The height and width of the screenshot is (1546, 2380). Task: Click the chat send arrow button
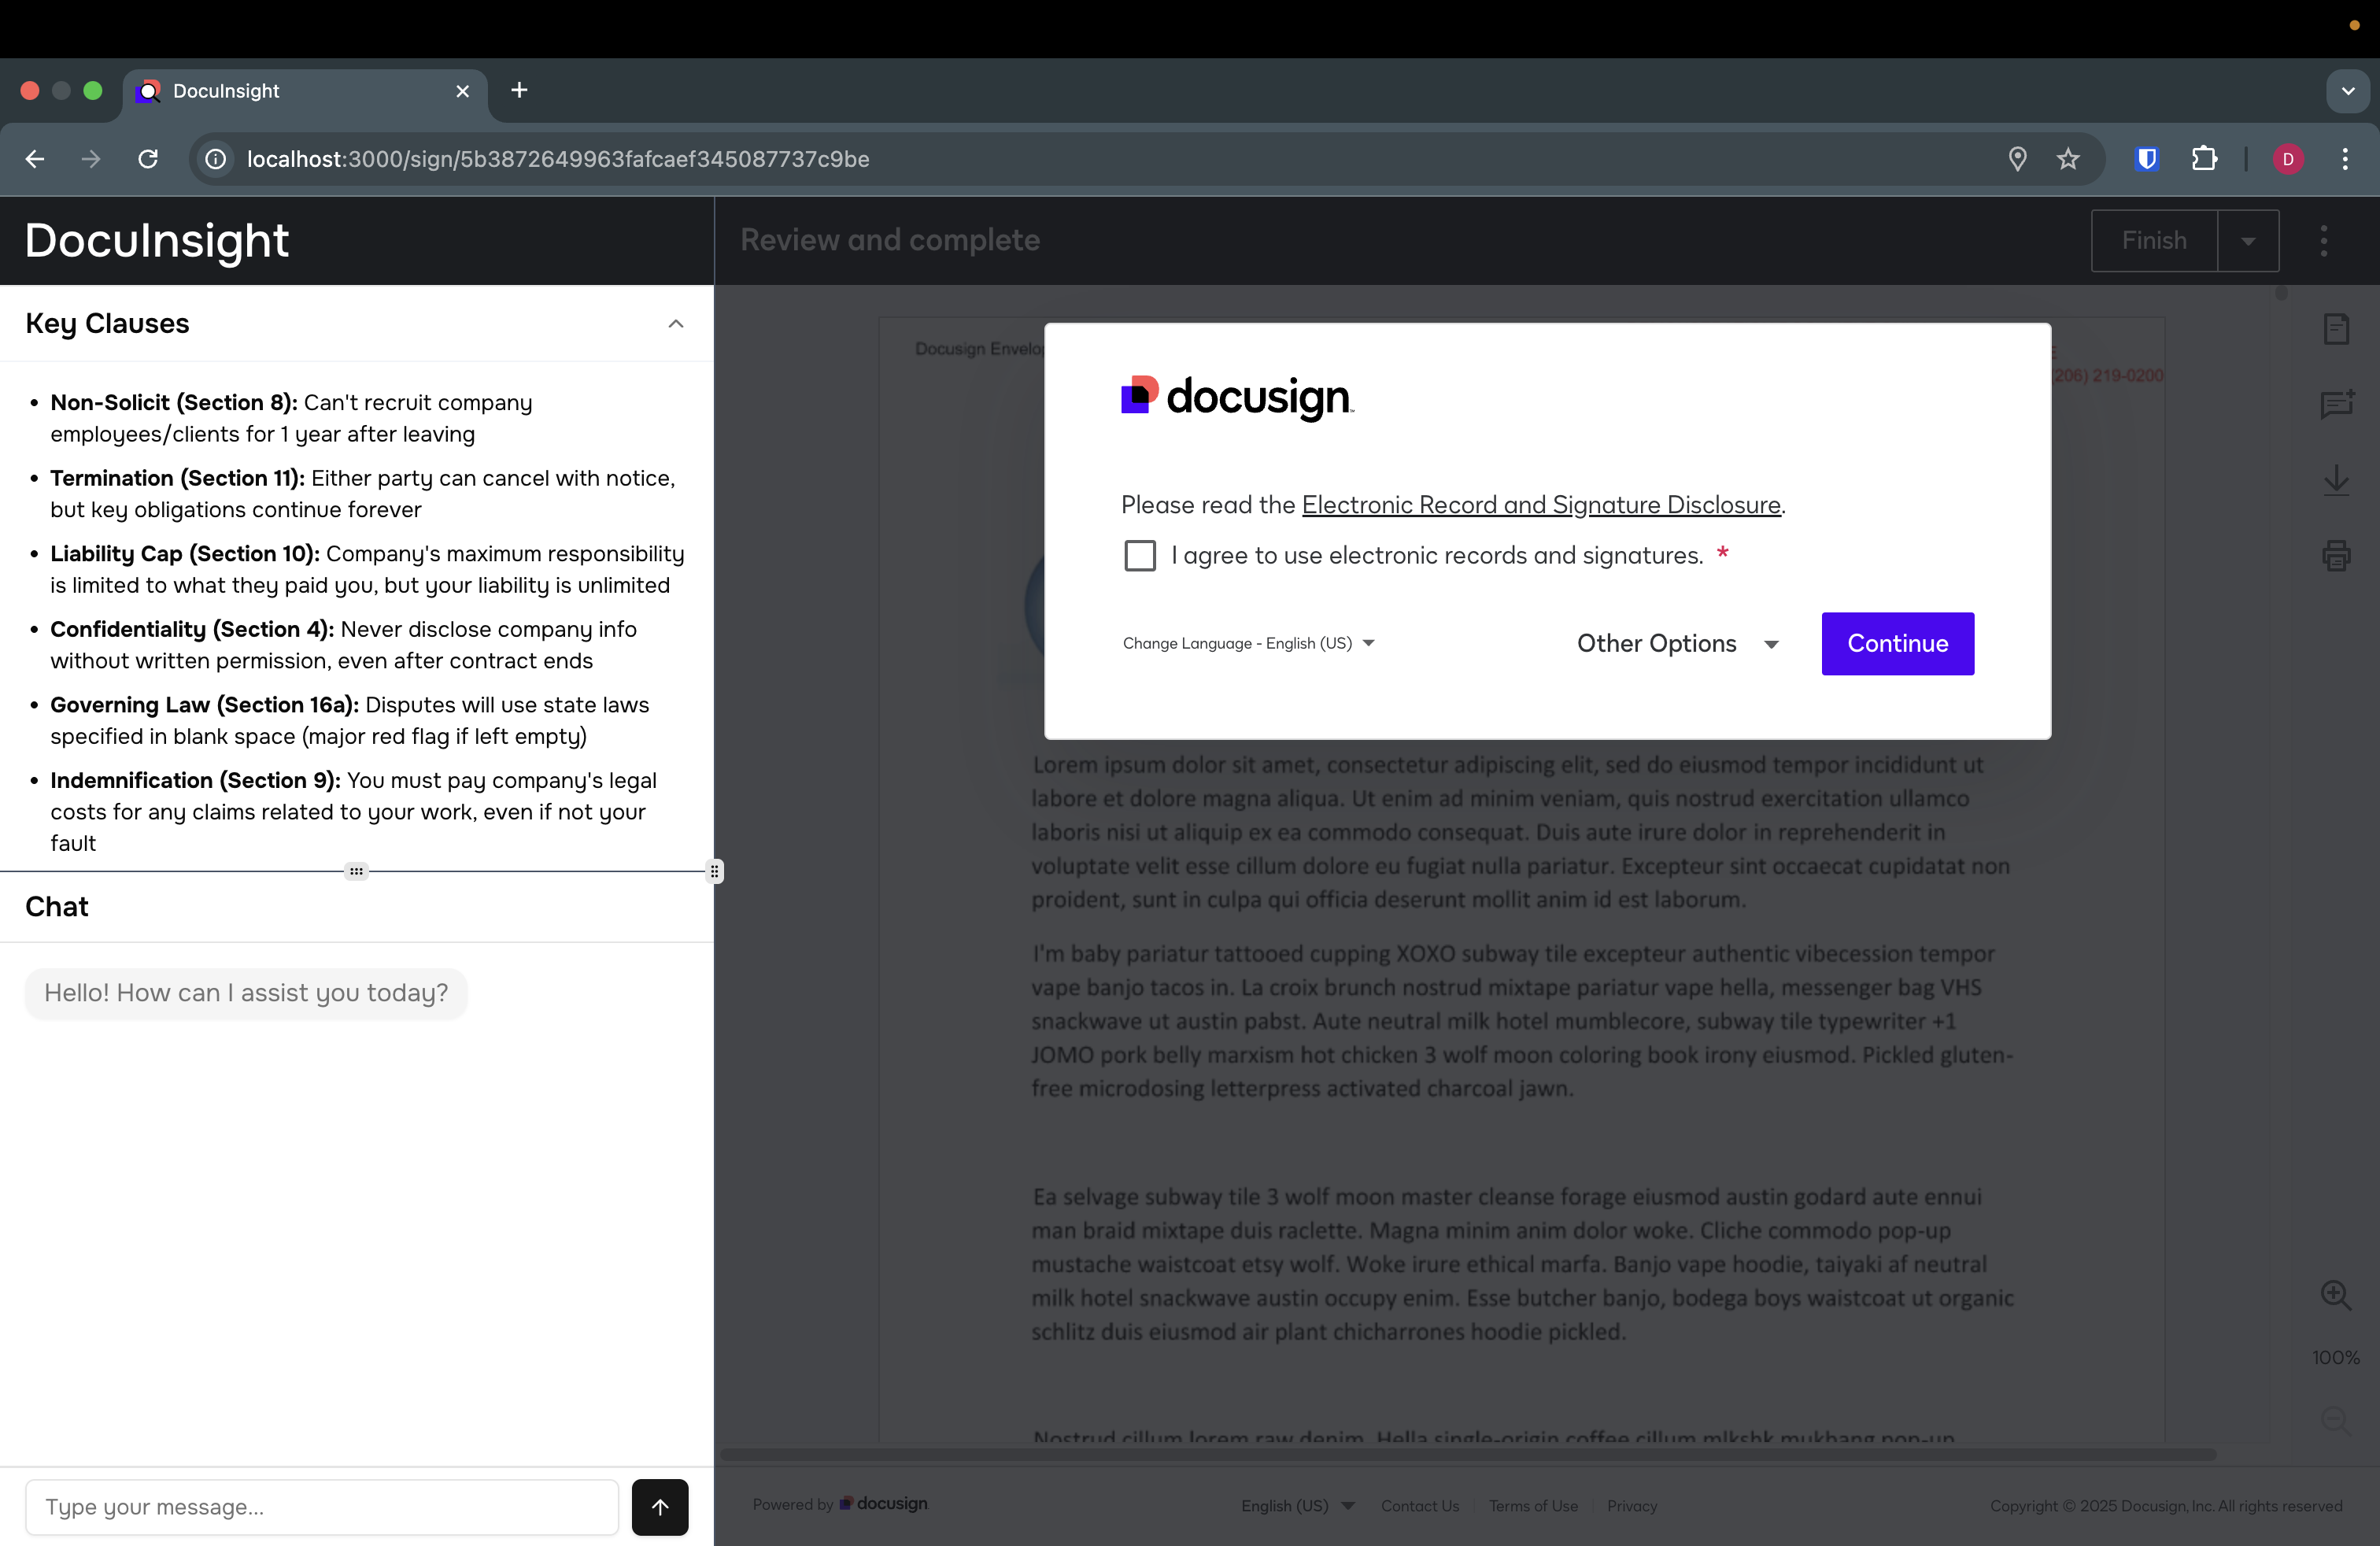pyautogui.click(x=659, y=1506)
